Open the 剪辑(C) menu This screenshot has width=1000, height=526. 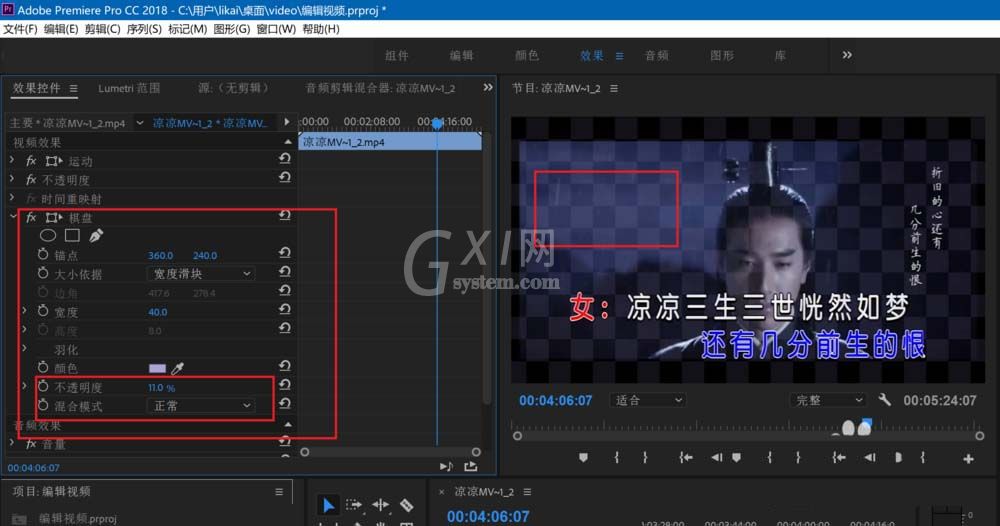pyautogui.click(x=103, y=29)
